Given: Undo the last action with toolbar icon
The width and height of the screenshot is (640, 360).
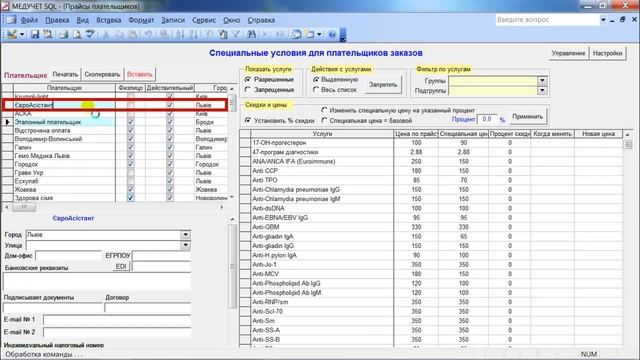Looking at the screenshot, I should (148, 35).
